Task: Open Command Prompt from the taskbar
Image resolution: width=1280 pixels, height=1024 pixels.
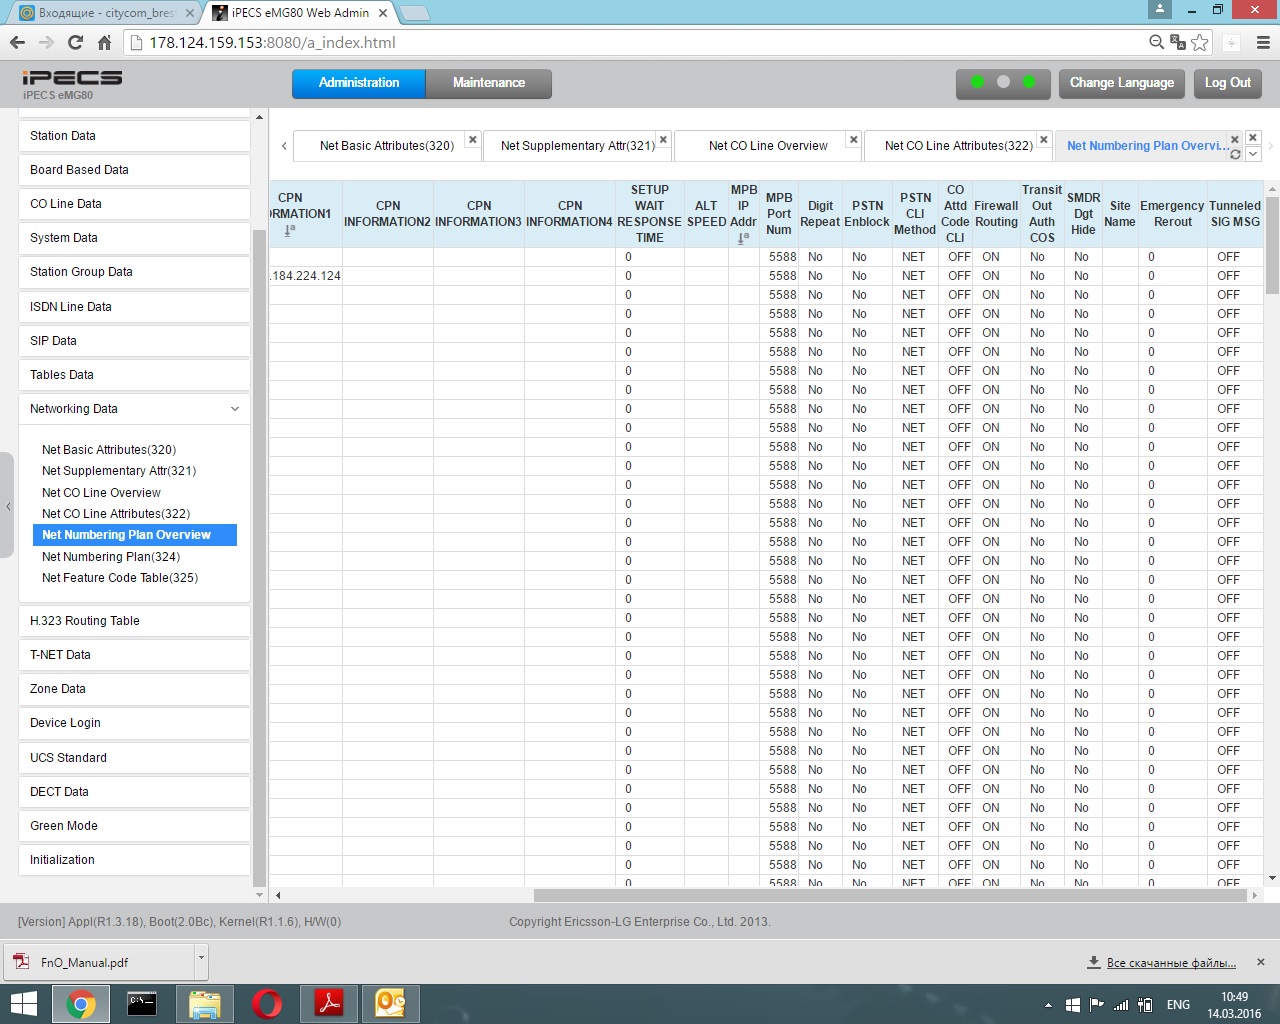Action: [142, 1004]
